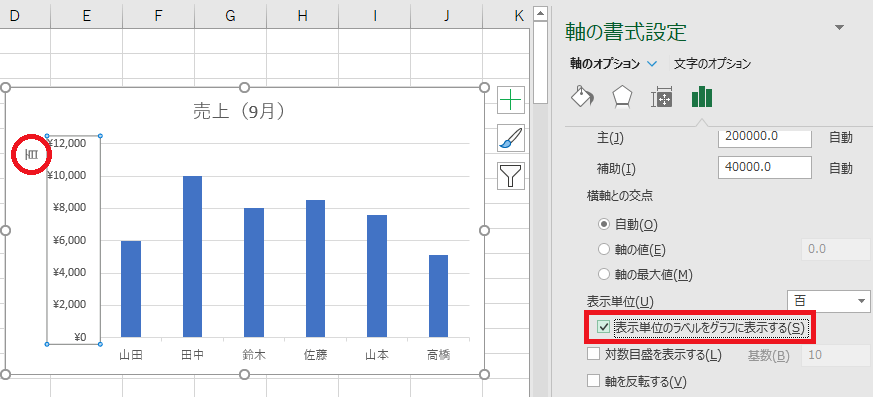
Task: Open the task pane options arrow
Action: [x=840, y=27]
